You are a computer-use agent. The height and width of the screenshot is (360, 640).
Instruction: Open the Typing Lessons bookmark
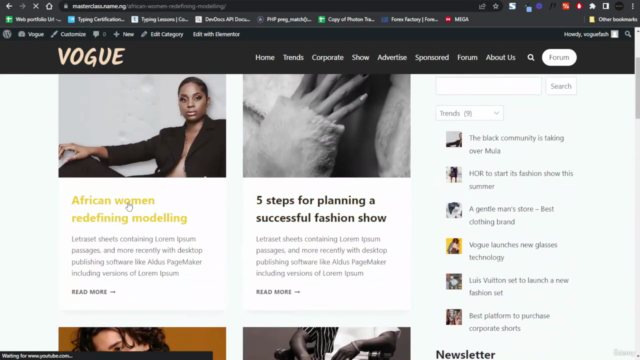click(160, 19)
